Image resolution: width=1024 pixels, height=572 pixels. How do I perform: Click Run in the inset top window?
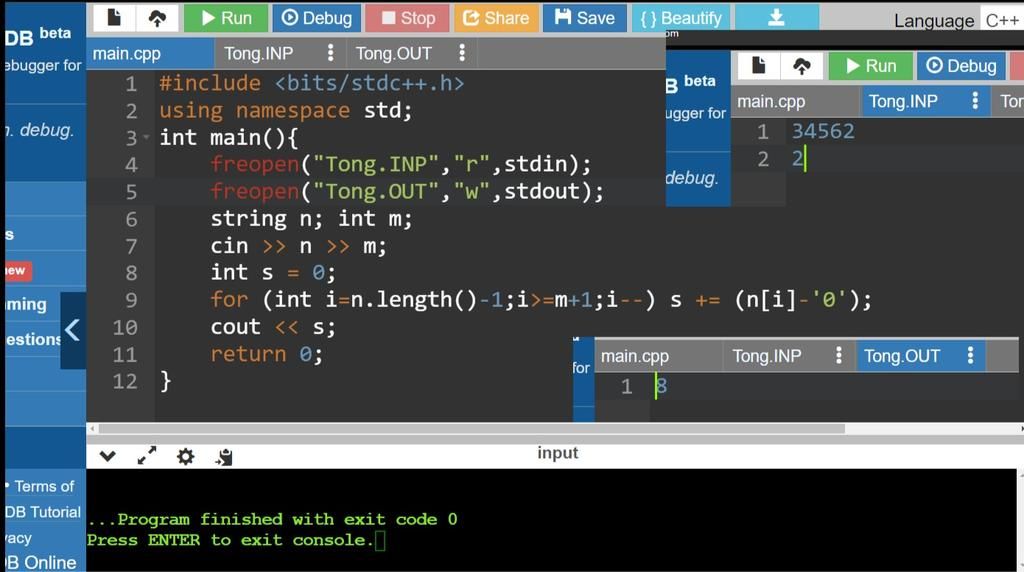pos(871,65)
